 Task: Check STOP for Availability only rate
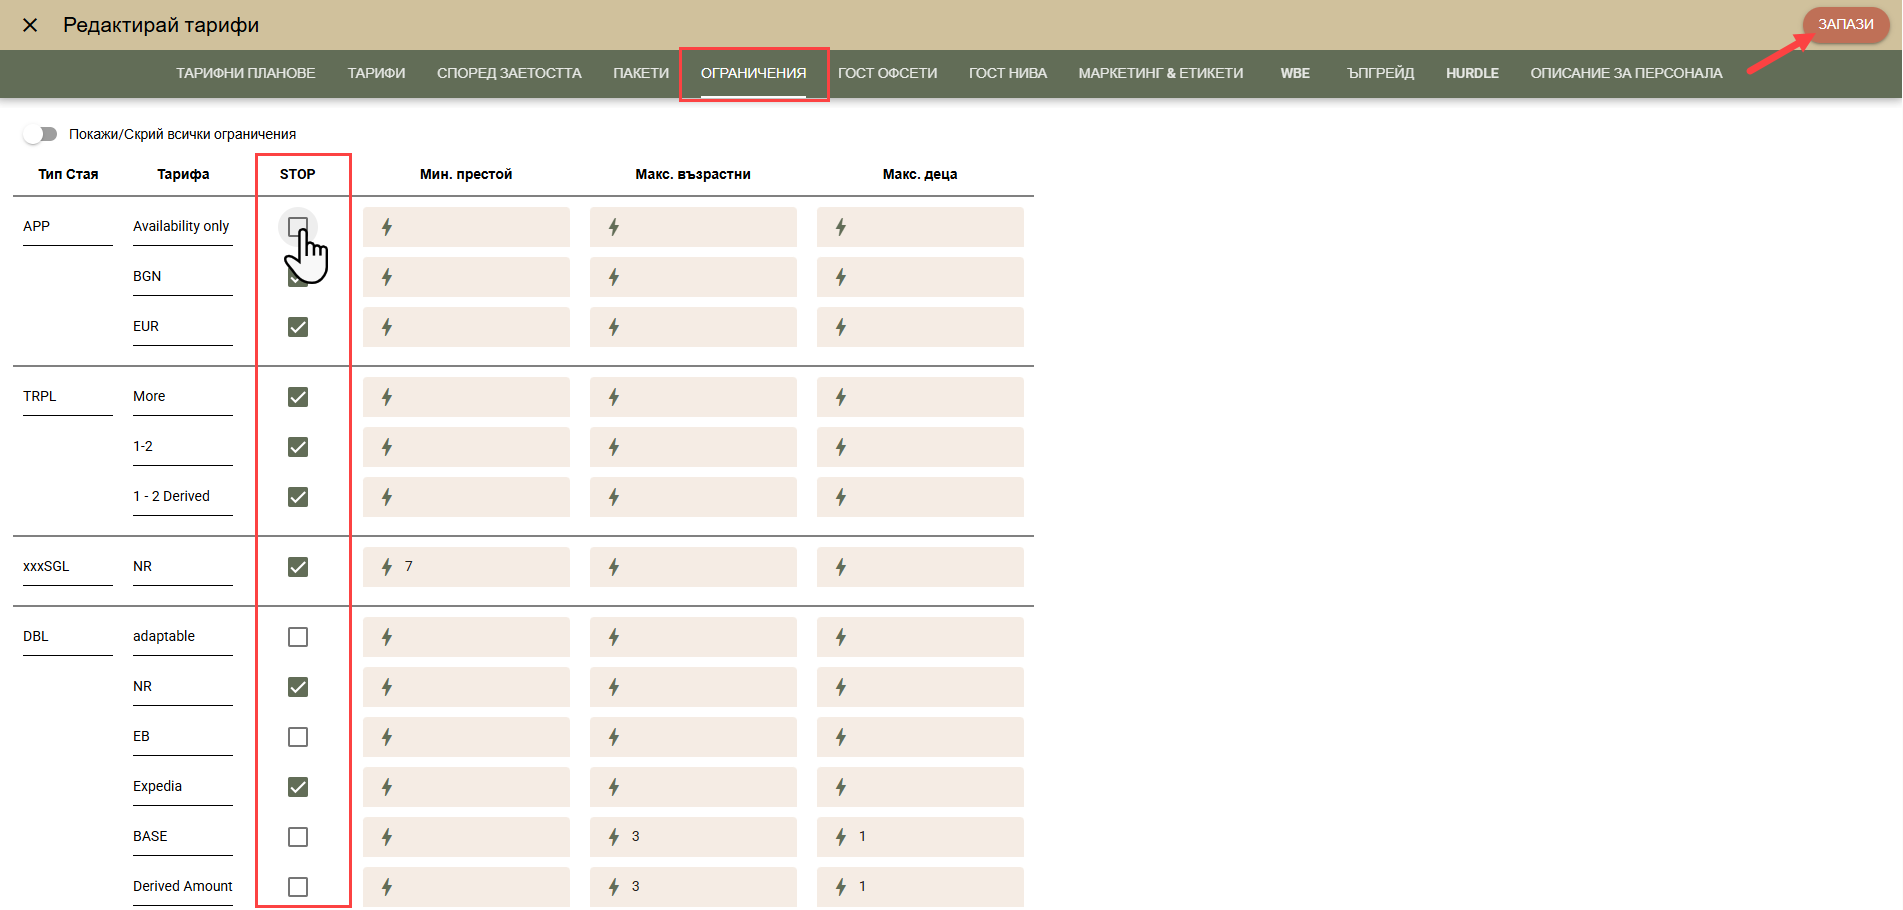tap(298, 227)
